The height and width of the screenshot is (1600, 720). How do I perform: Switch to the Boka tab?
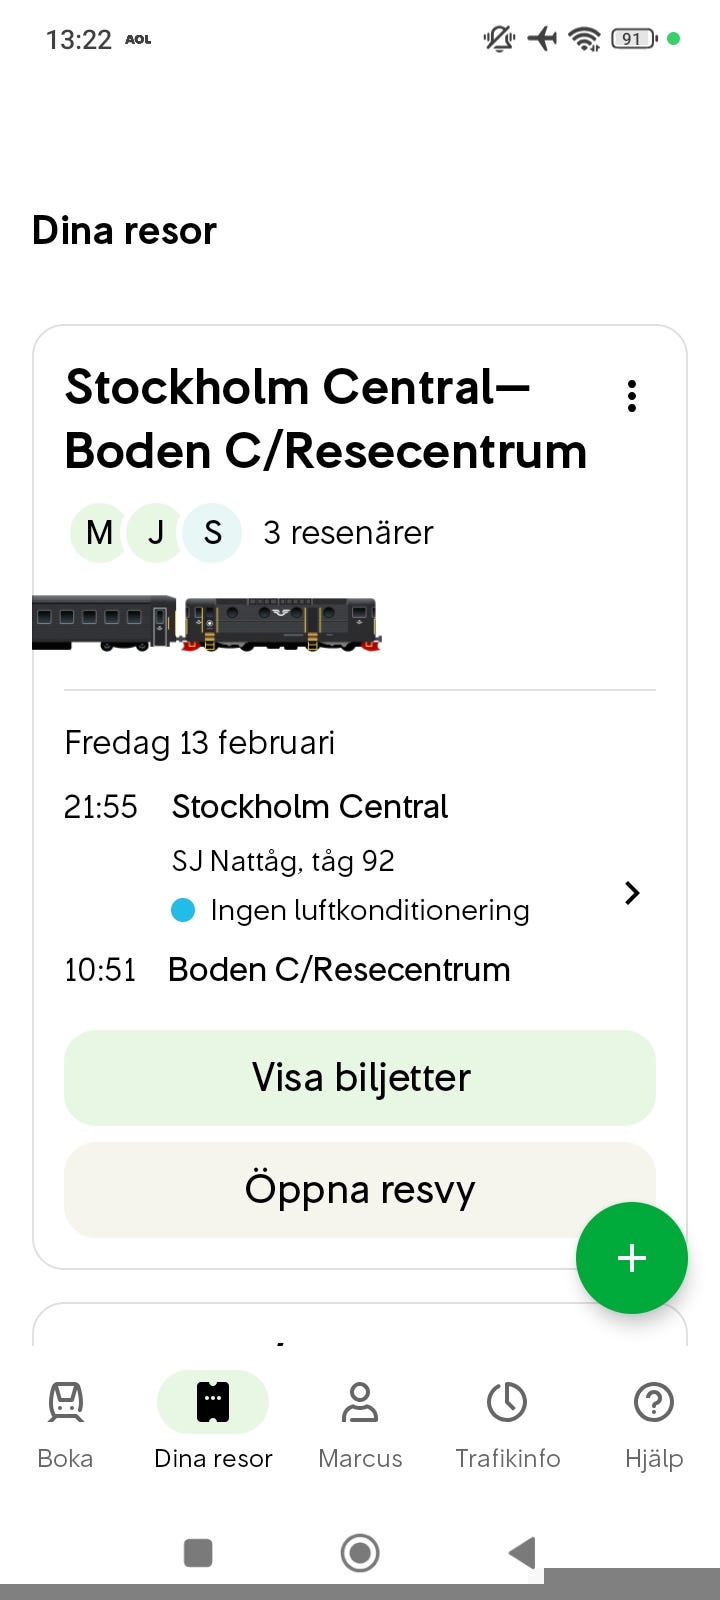[65, 1420]
